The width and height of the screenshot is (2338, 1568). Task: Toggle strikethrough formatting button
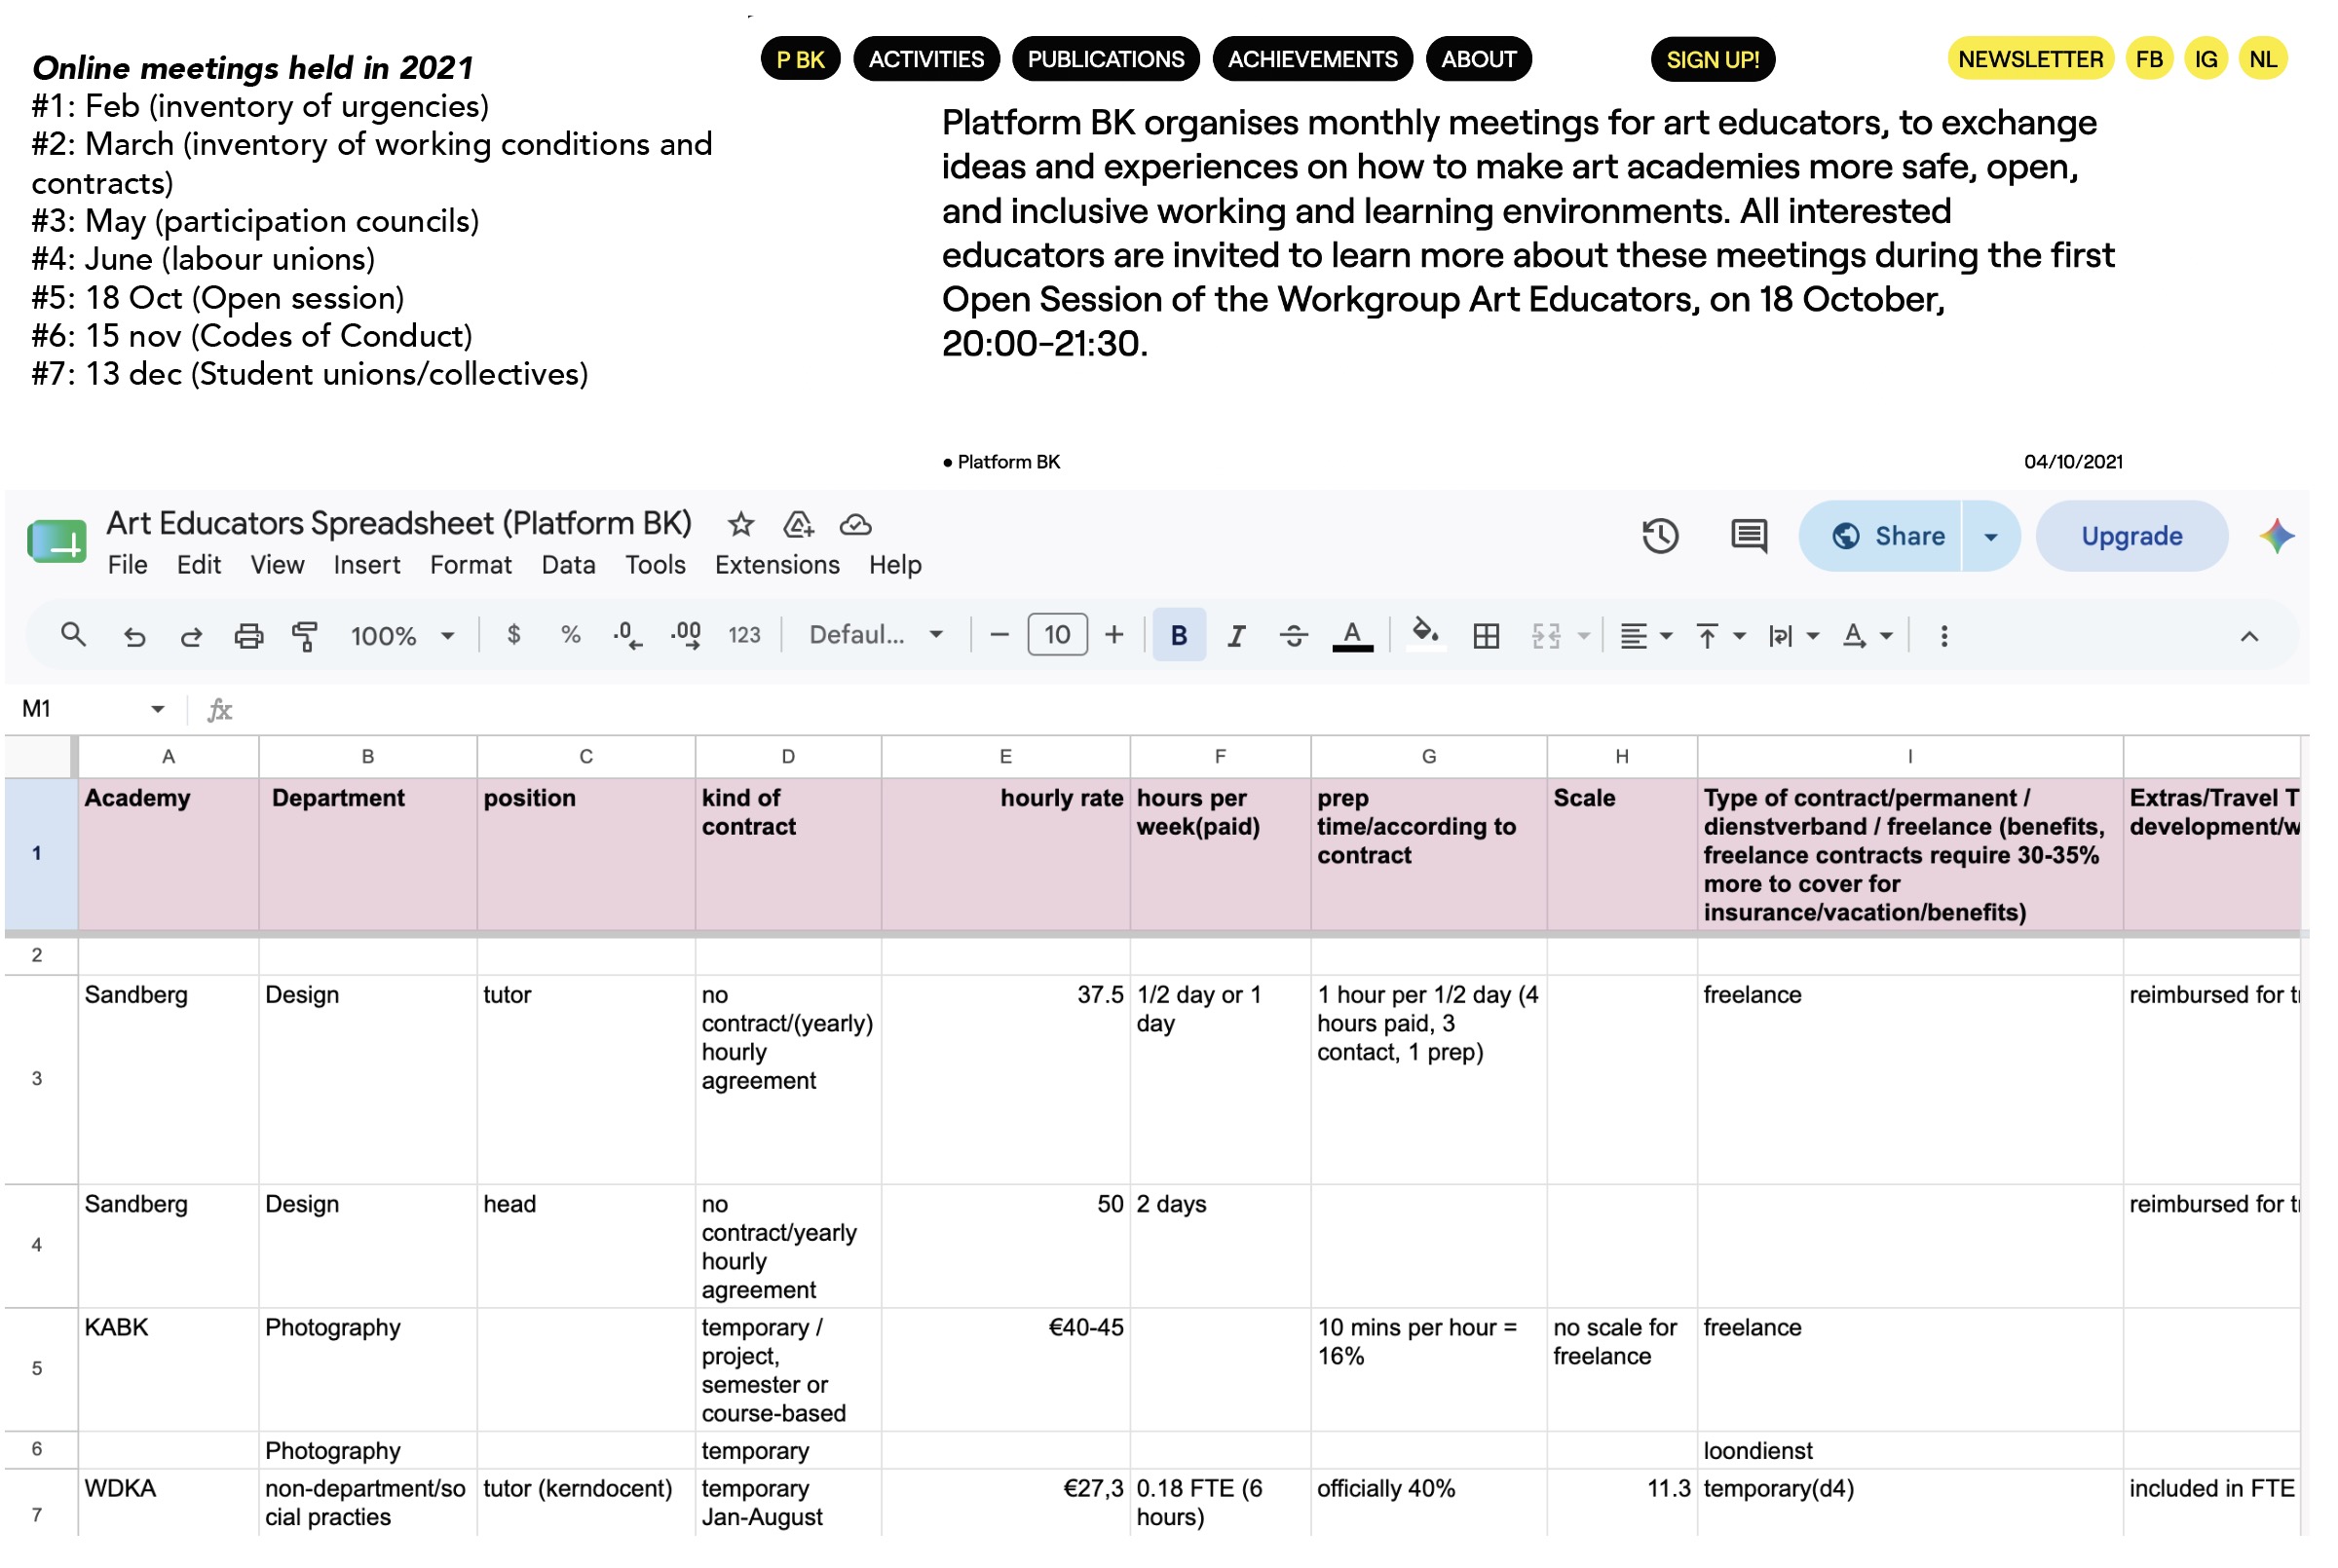(x=1294, y=636)
